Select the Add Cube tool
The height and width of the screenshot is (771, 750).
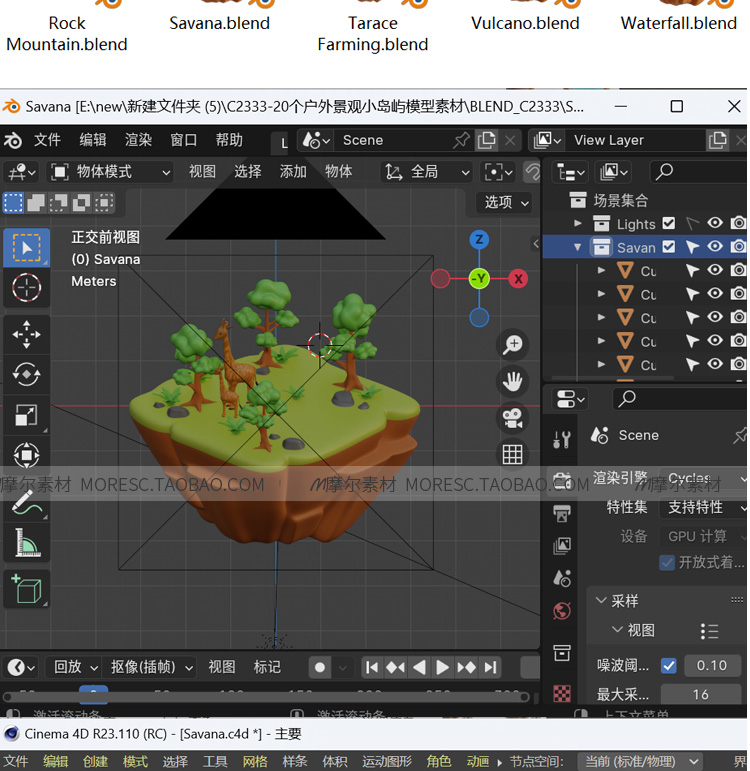pyautogui.click(x=27, y=590)
